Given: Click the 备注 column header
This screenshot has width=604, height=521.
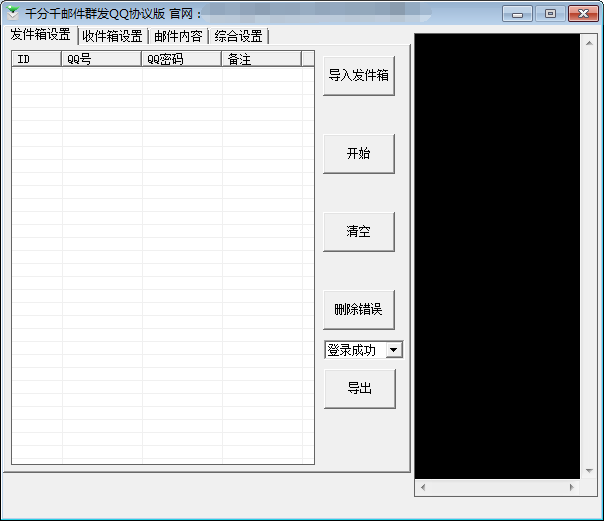Looking at the screenshot, I should click(x=262, y=59).
